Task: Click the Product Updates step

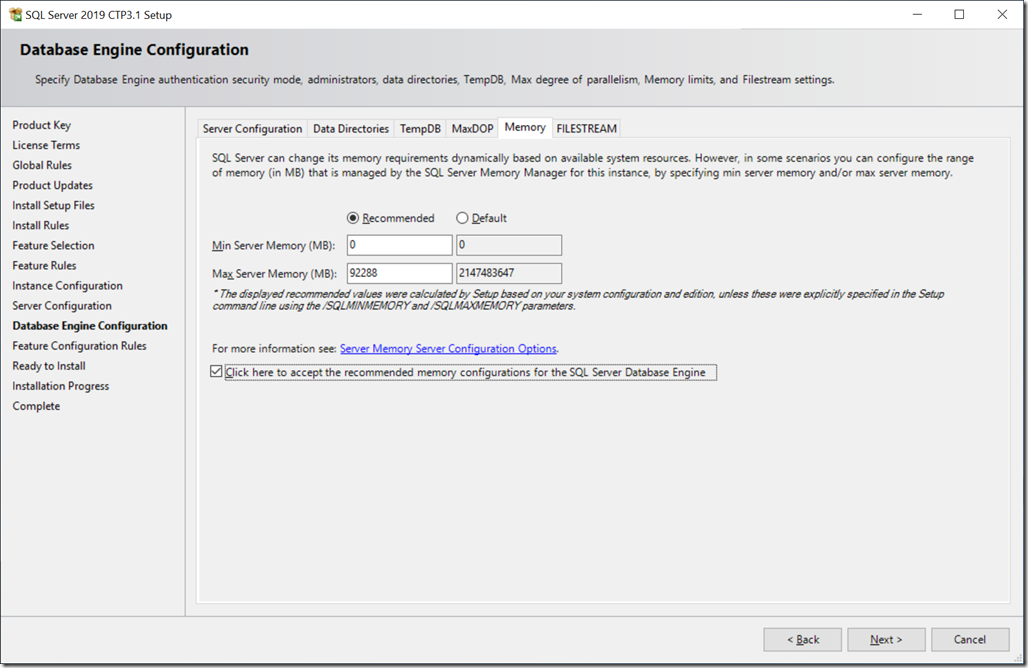Action: click(x=52, y=185)
